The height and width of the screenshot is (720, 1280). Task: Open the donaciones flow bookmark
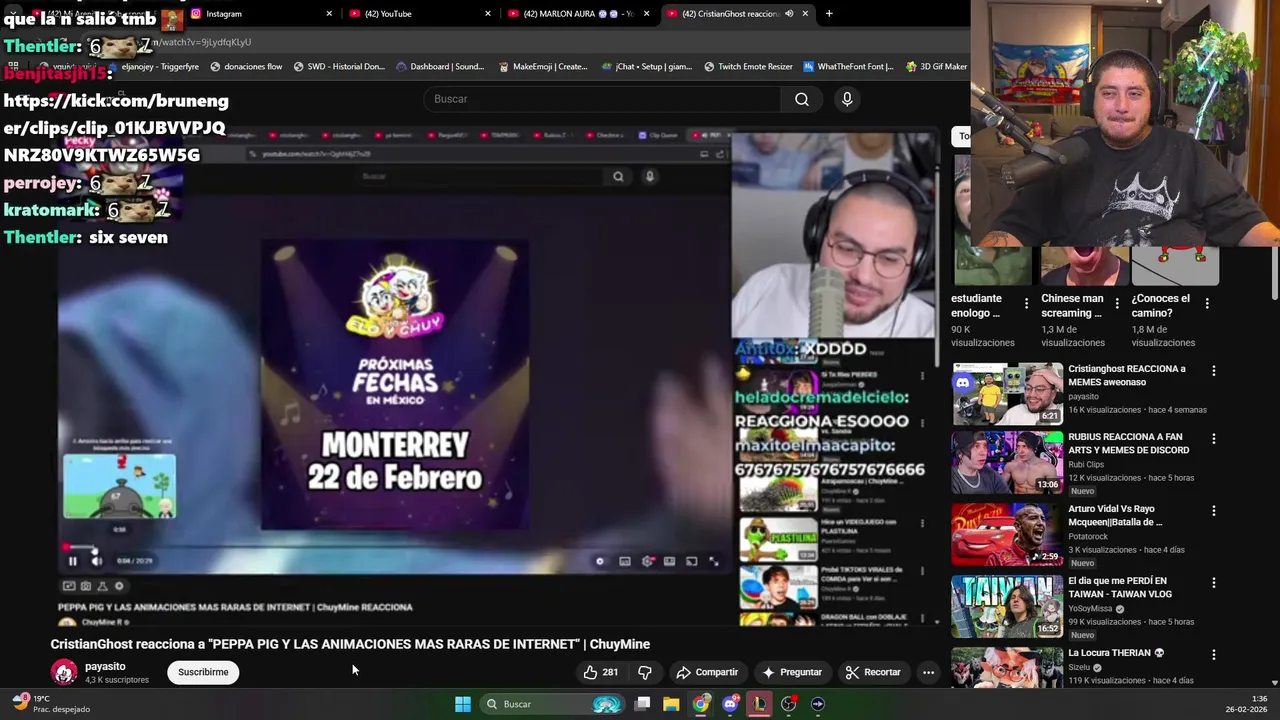point(246,67)
